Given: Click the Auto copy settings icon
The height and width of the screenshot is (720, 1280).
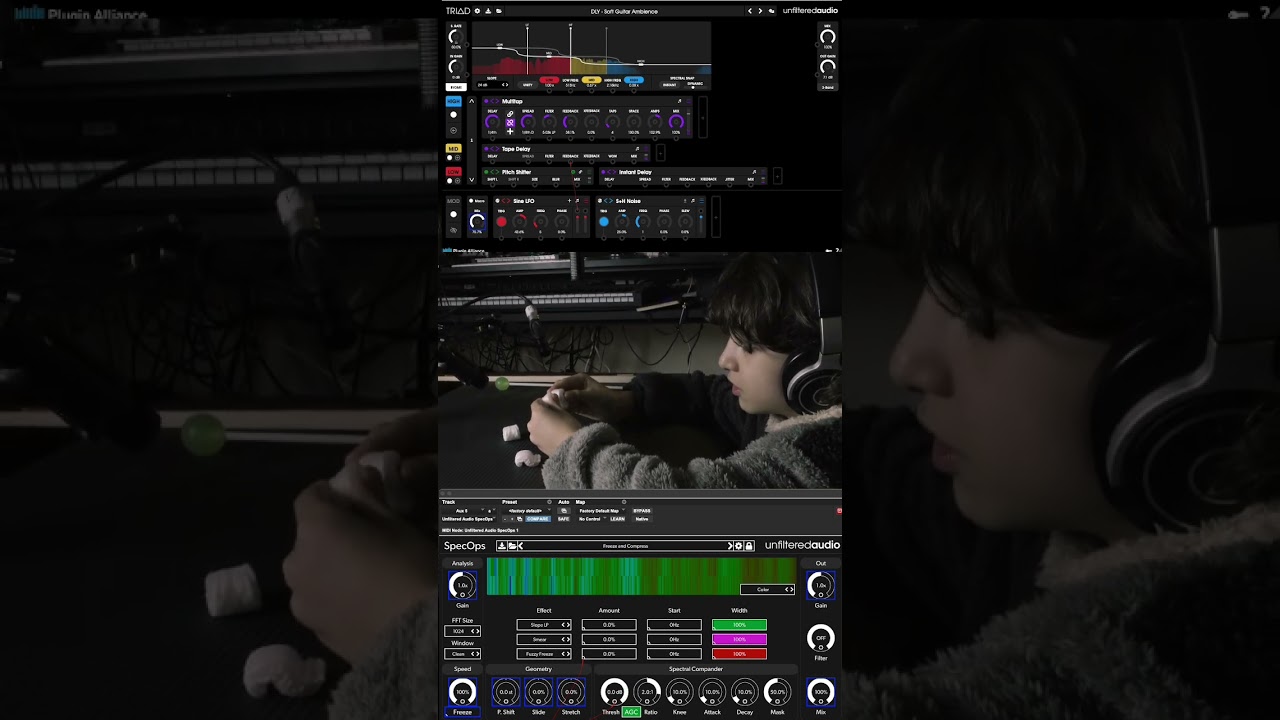Looking at the screenshot, I should (x=564, y=511).
